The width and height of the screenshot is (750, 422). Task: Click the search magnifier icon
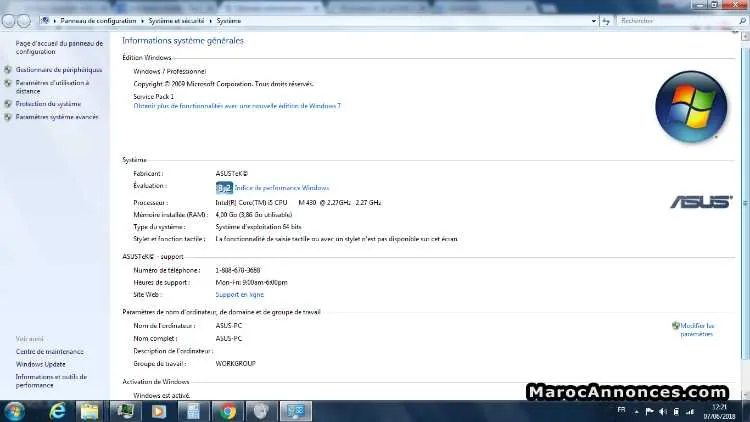click(742, 21)
